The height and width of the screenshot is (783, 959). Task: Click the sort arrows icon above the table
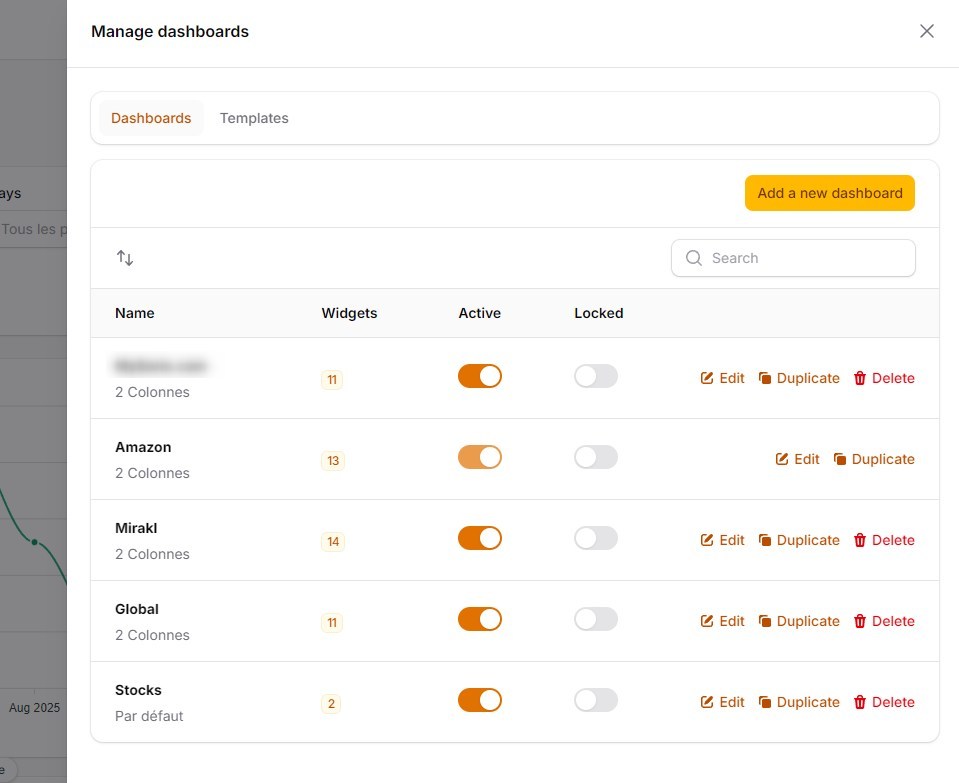tap(125, 257)
